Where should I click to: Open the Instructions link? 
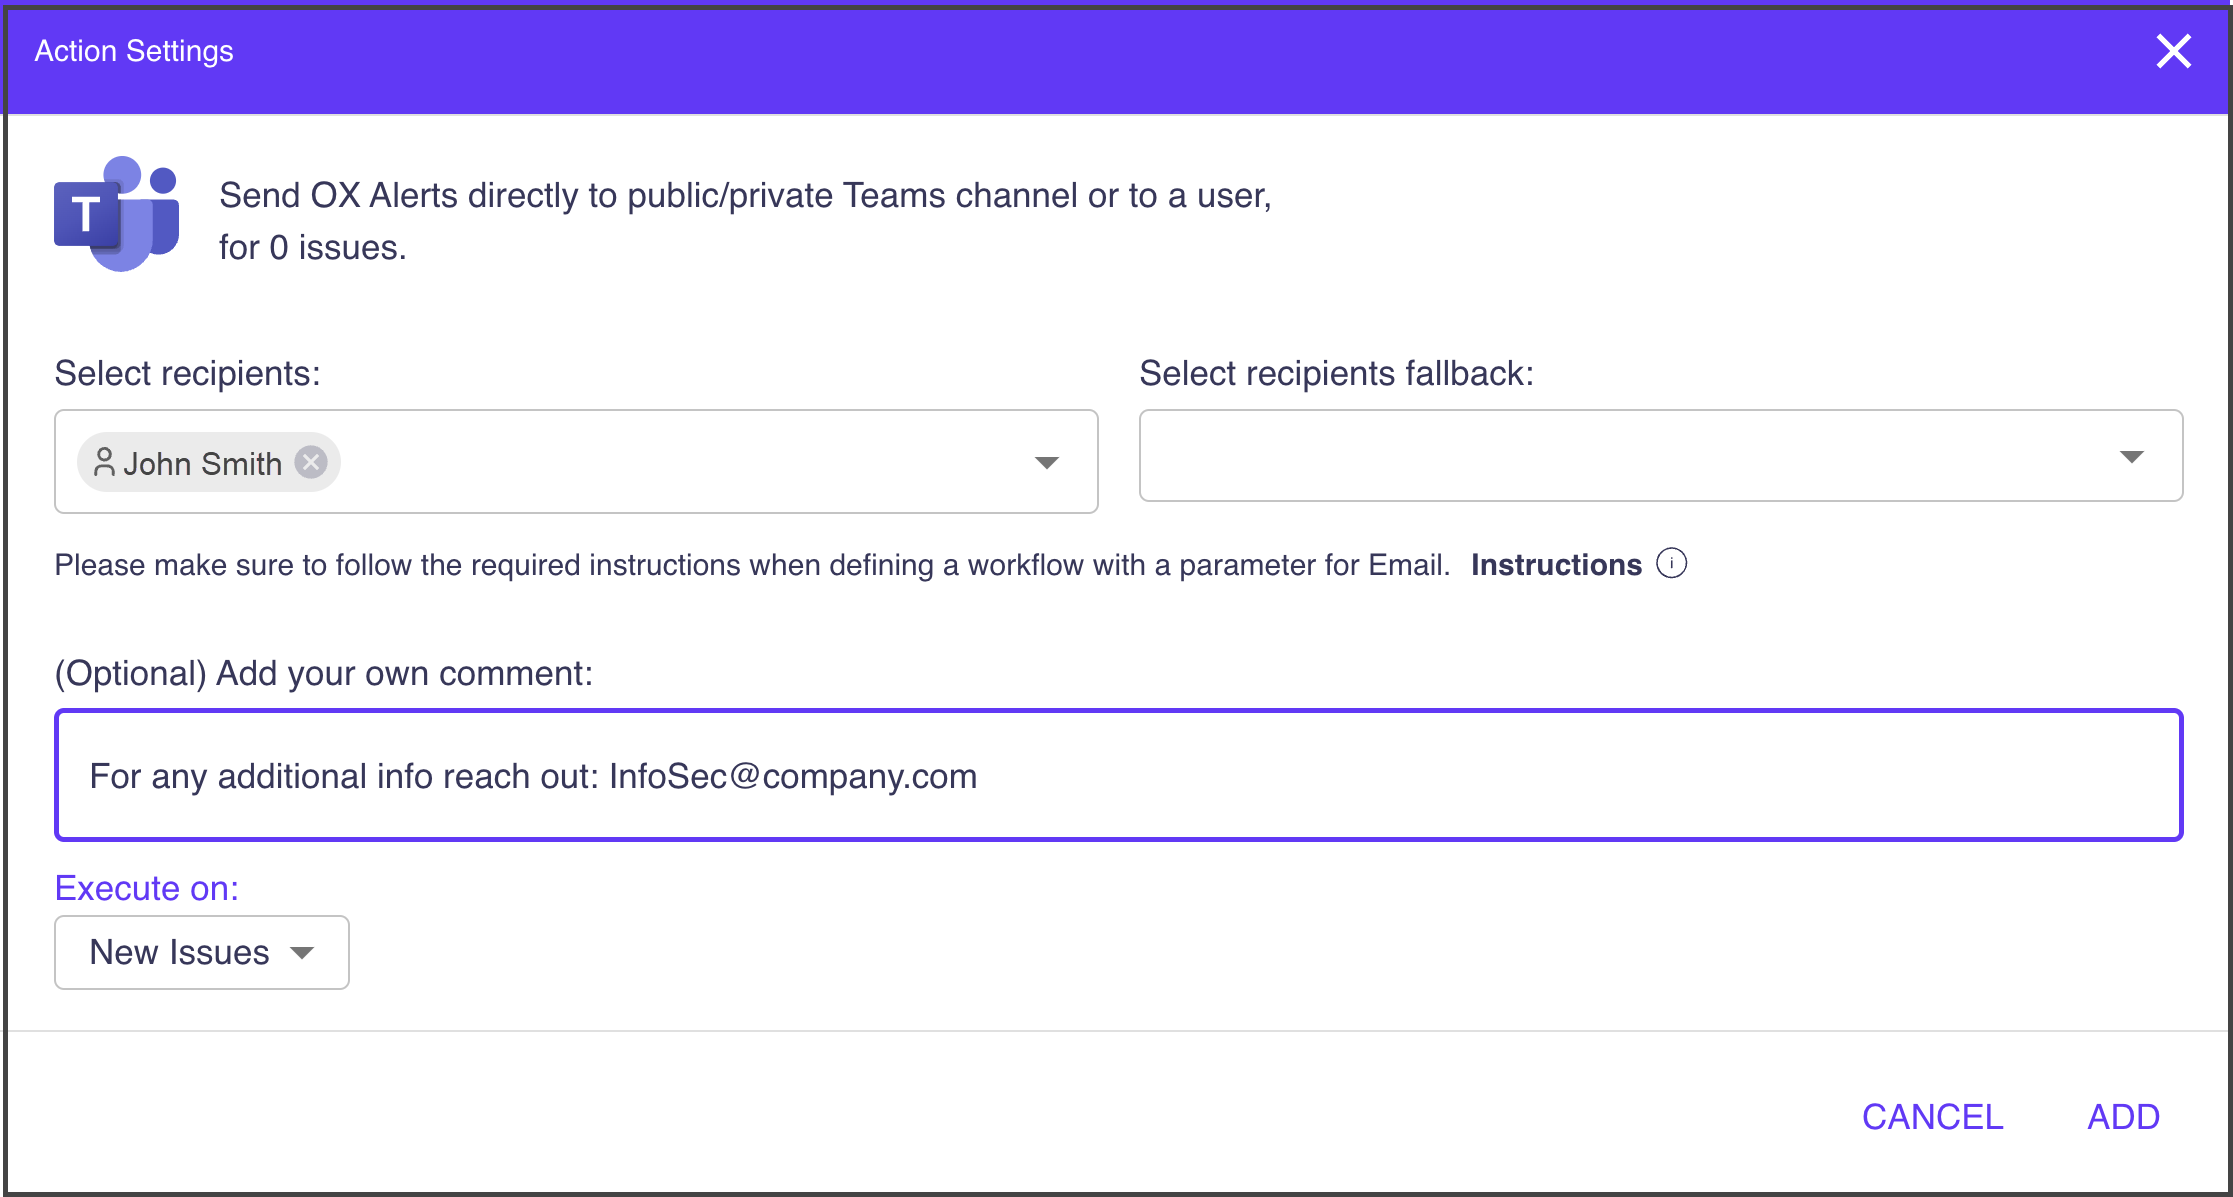(1556, 565)
